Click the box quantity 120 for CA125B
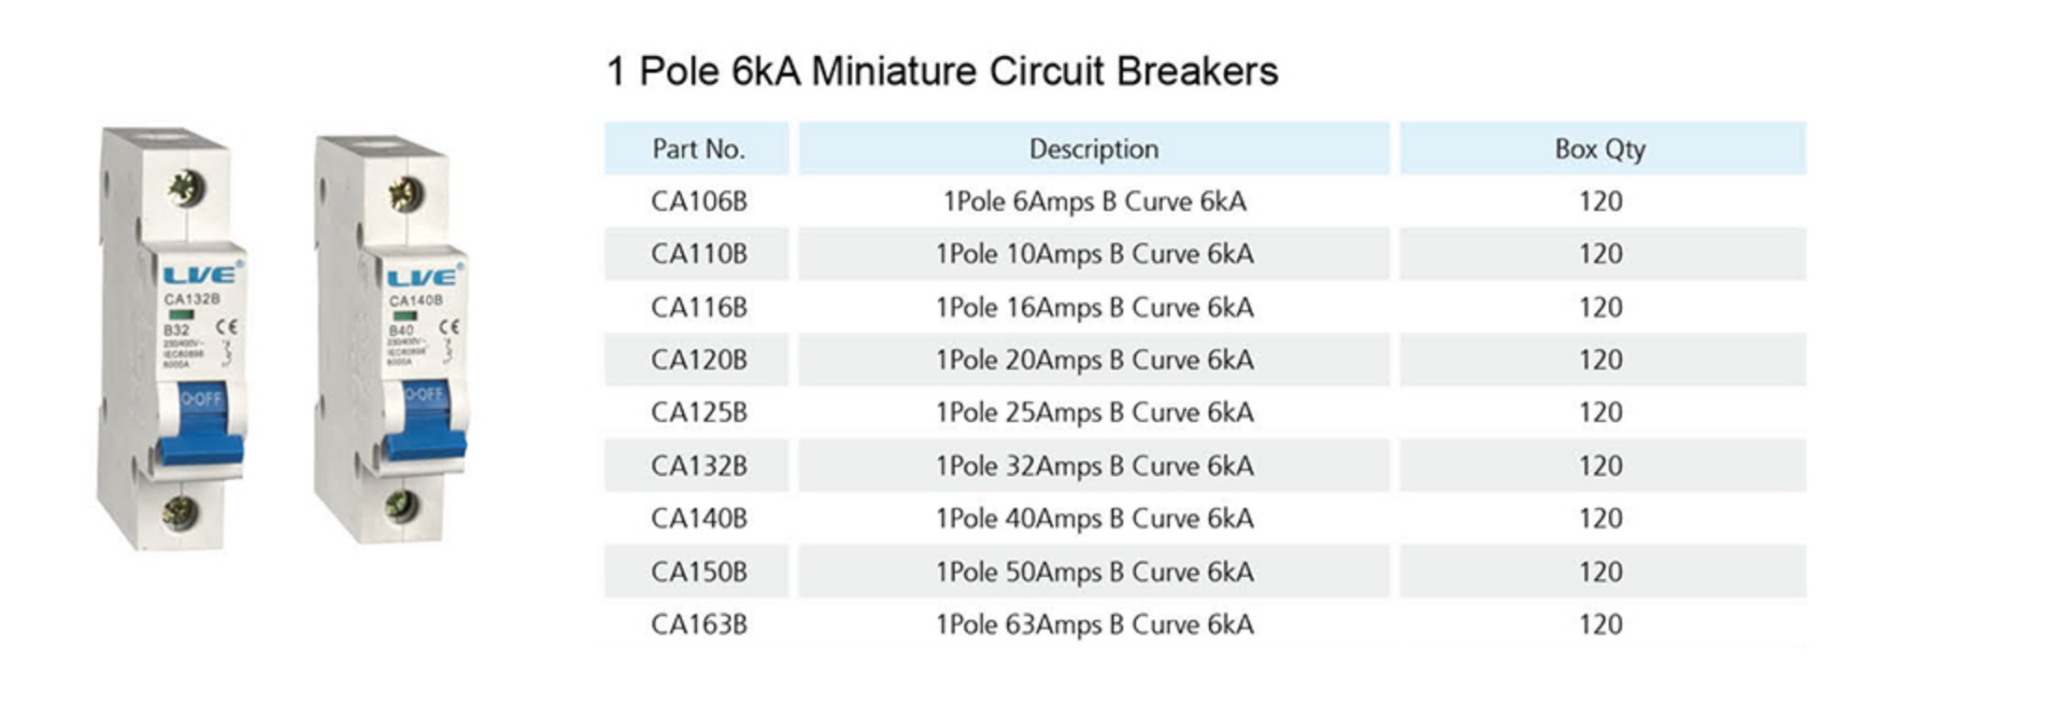 (1601, 413)
